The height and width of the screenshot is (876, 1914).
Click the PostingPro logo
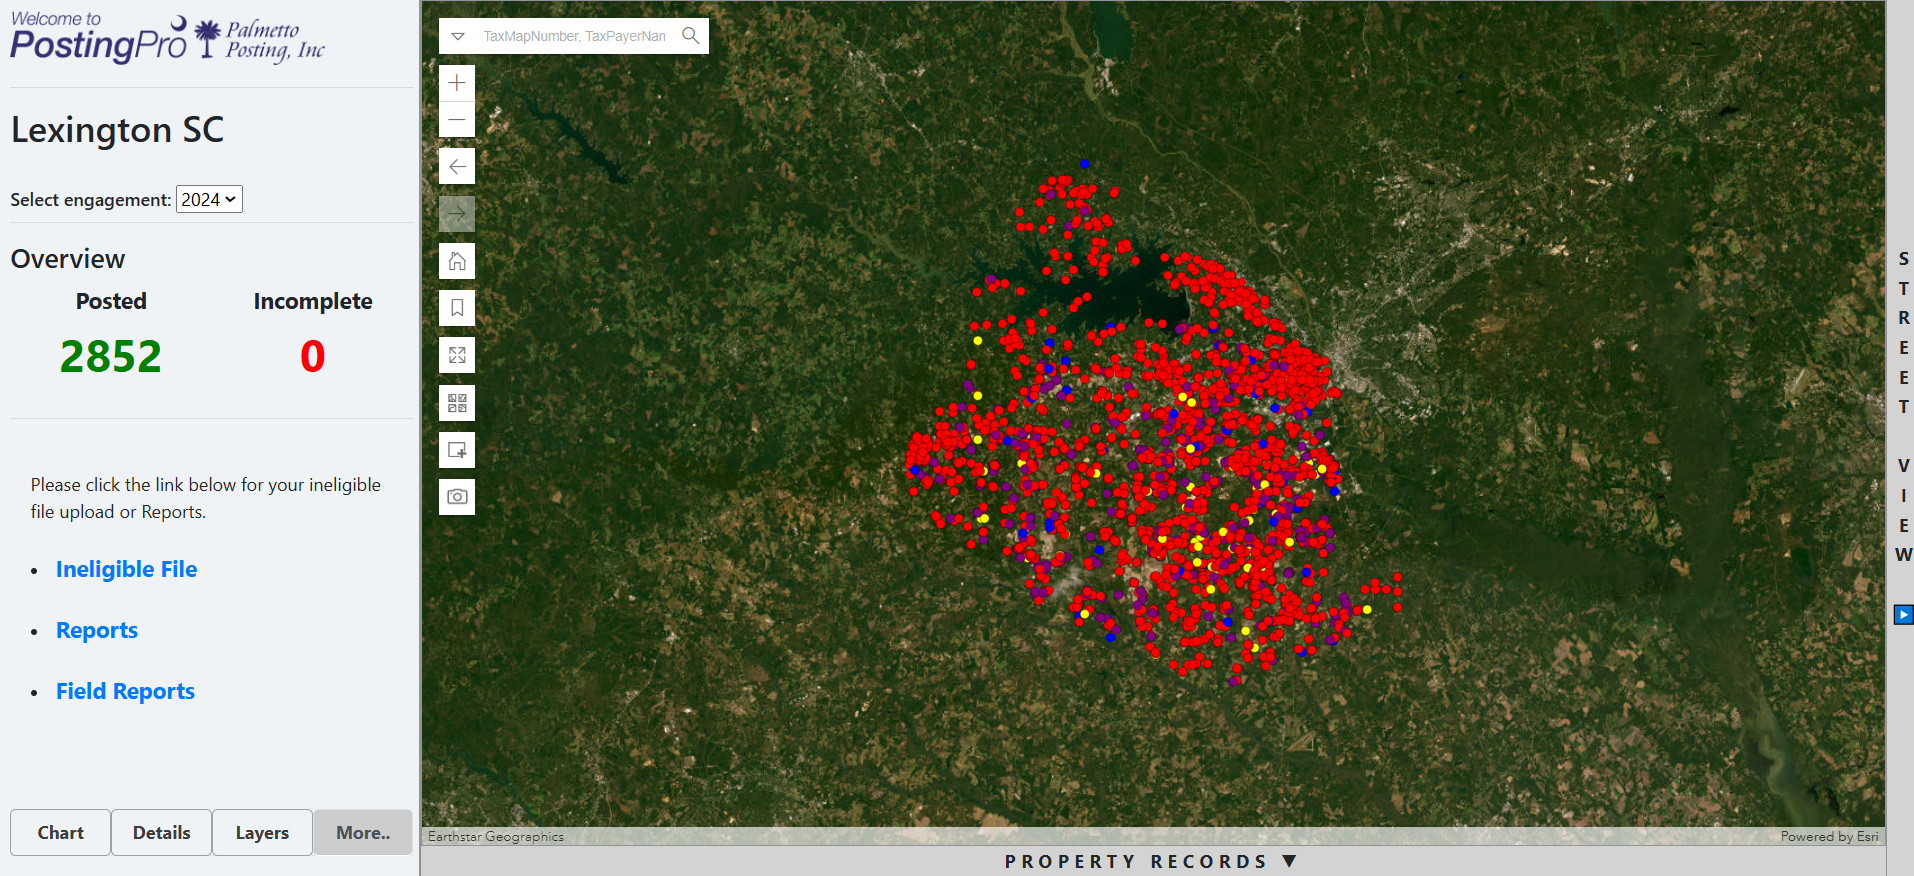pyautogui.click(x=98, y=38)
